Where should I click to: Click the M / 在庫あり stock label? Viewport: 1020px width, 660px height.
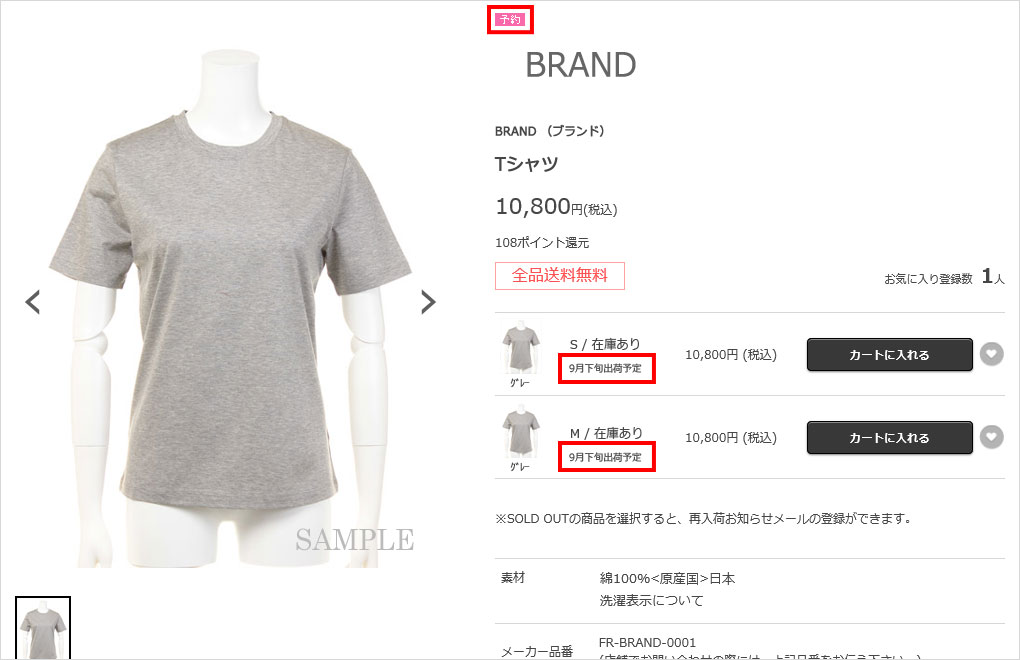tap(606, 433)
